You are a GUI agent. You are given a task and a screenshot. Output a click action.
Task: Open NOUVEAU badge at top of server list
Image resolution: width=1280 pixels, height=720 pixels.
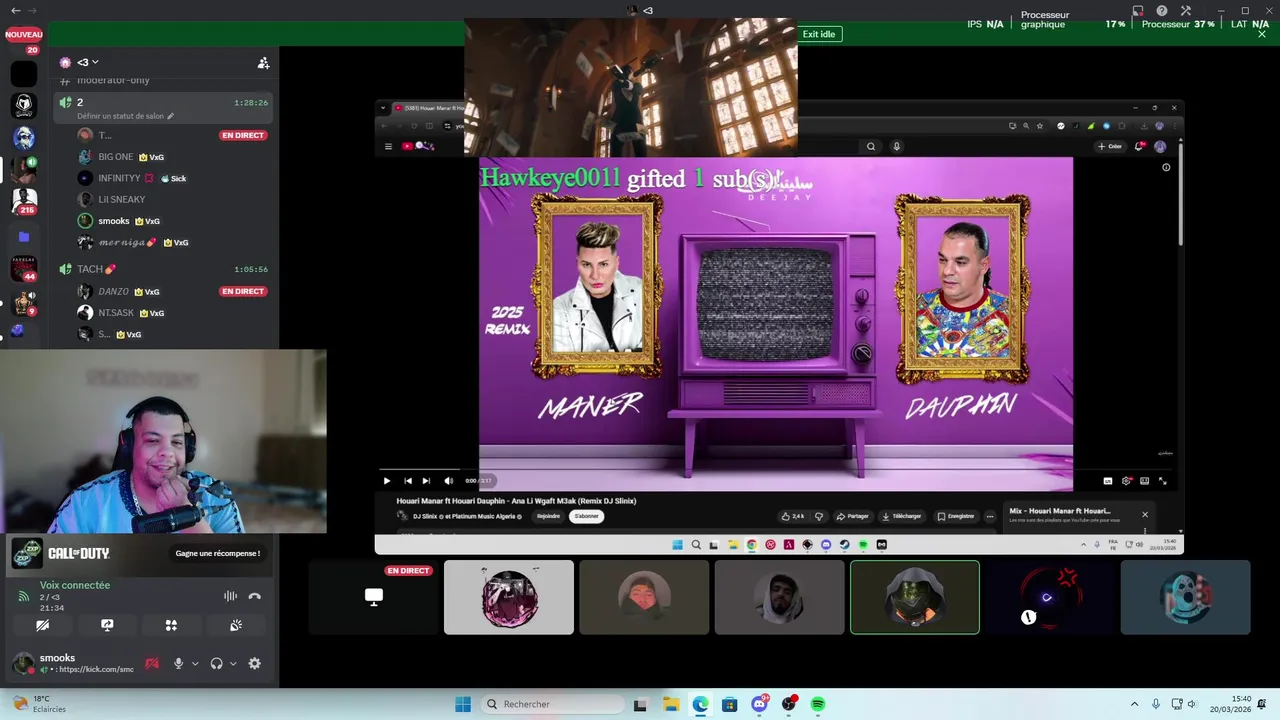point(24,34)
